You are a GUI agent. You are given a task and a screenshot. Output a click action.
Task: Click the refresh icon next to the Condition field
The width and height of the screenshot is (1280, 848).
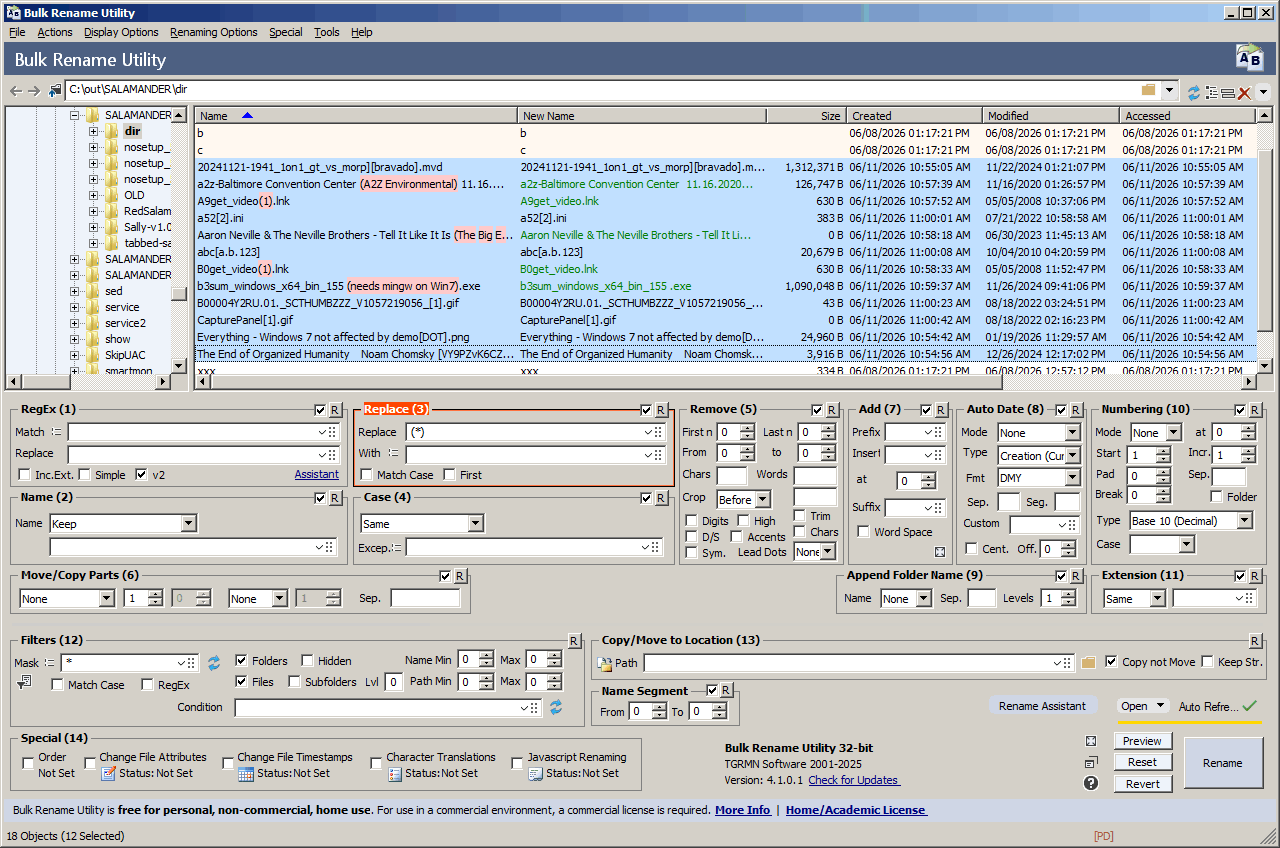[x=556, y=707]
